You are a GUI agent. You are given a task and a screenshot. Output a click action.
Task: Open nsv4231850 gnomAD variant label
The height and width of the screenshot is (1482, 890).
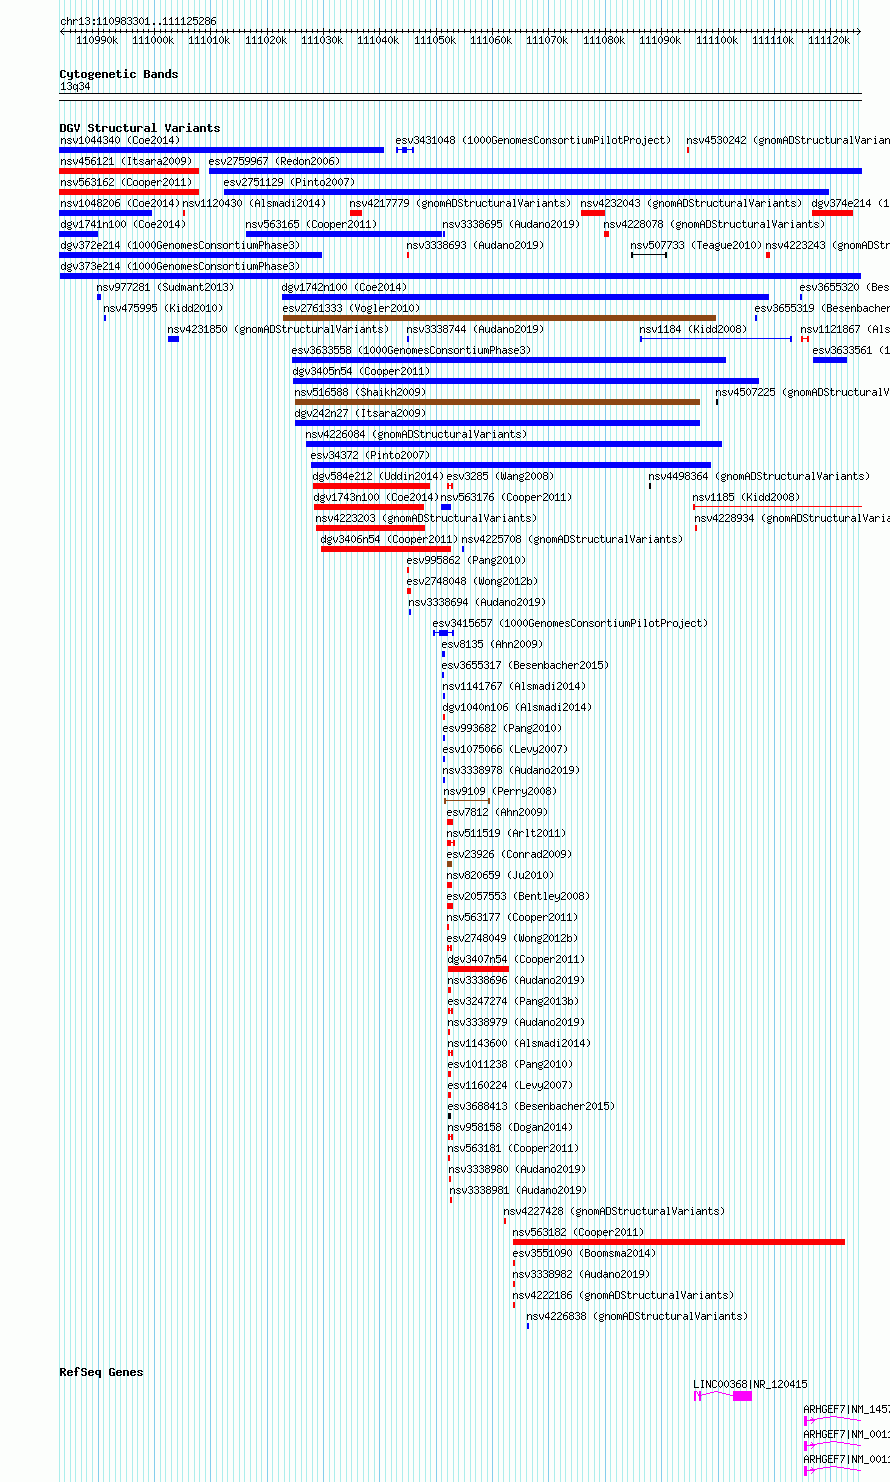[x=279, y=329]
